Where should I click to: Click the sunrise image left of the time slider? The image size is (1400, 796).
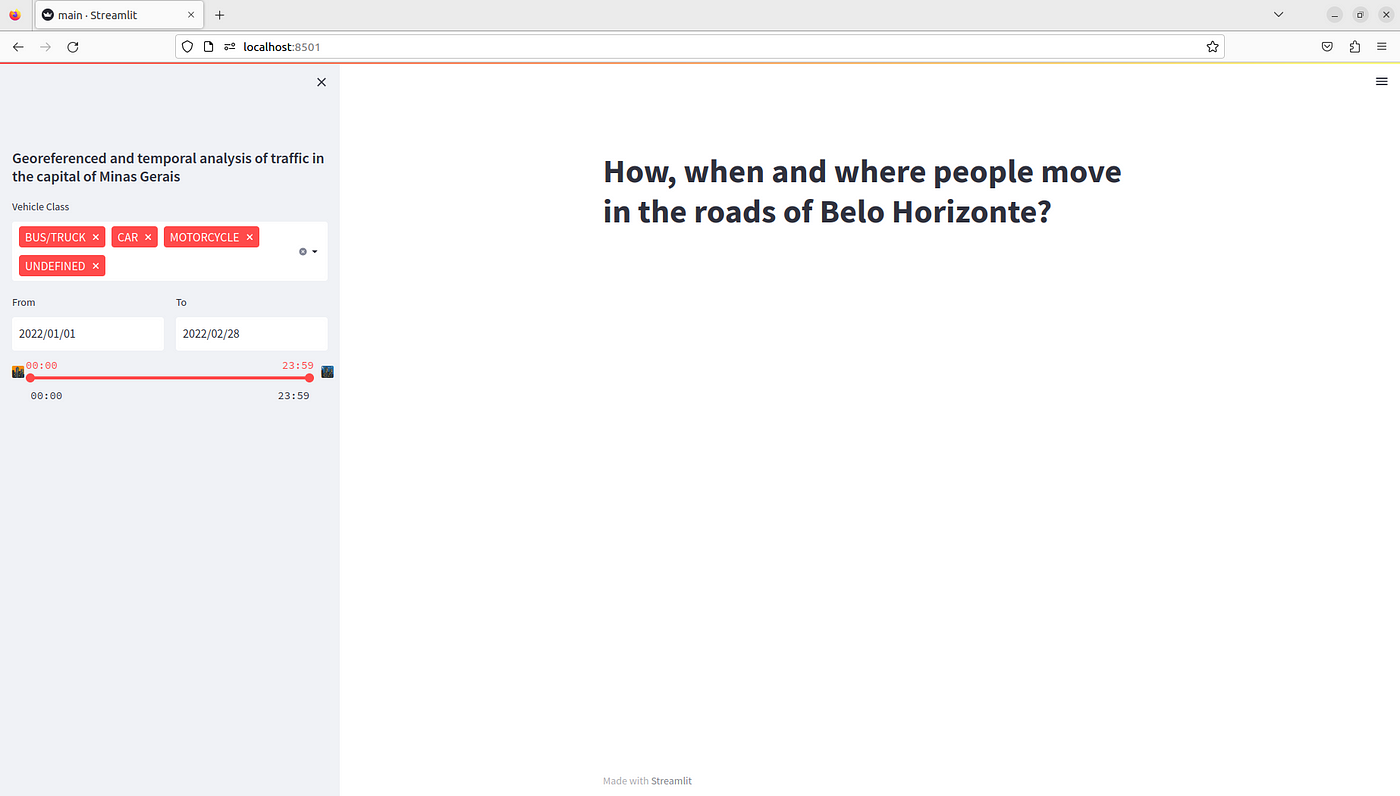pyautogui.click(x=17, y=371)
